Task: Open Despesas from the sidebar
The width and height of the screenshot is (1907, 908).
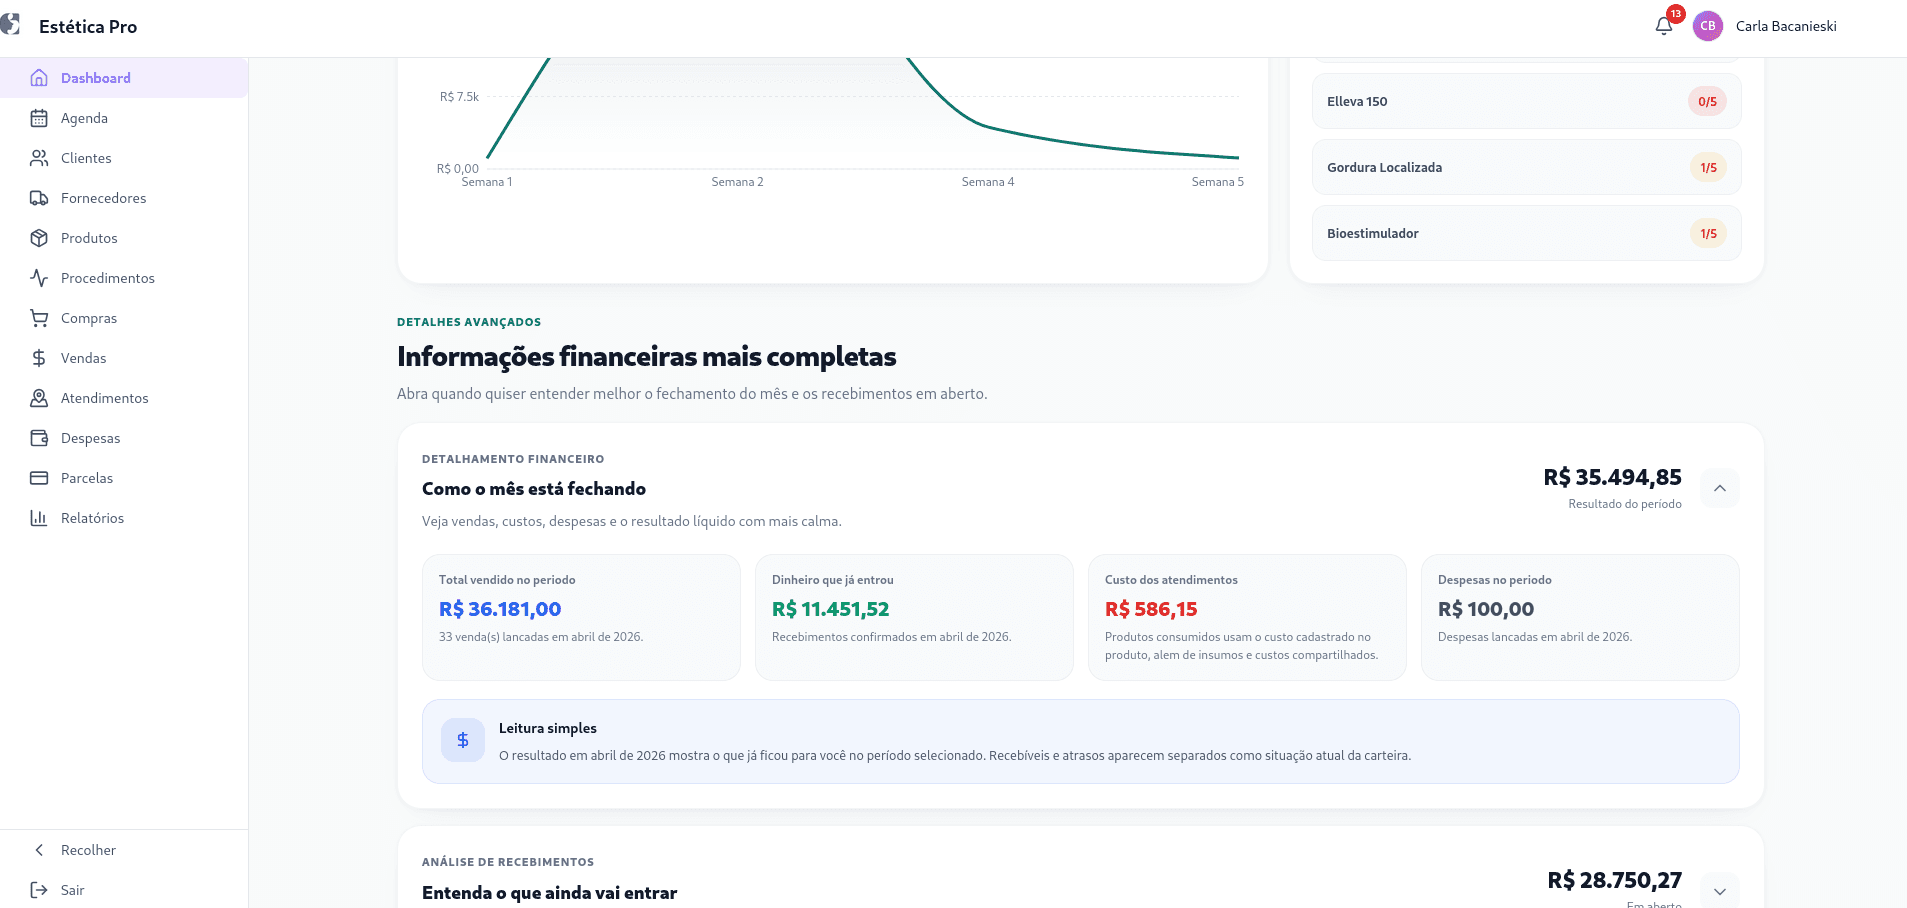Action: coord(124,438)
